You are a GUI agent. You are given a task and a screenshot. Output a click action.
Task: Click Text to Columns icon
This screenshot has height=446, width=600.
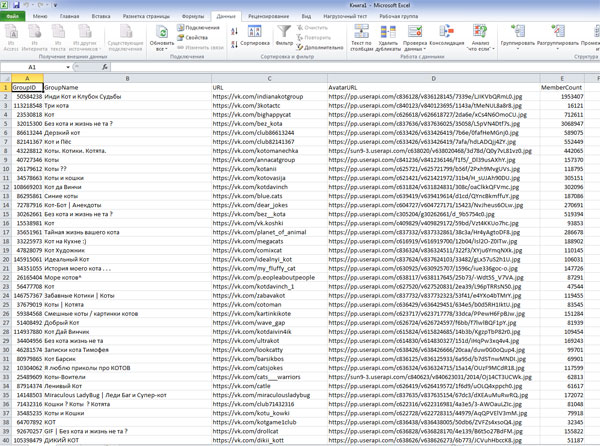click(x=360, y=33)
